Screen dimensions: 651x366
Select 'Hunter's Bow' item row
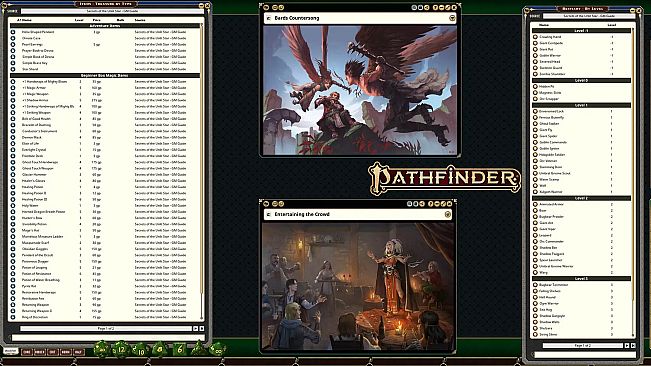(x=105, y=218)
